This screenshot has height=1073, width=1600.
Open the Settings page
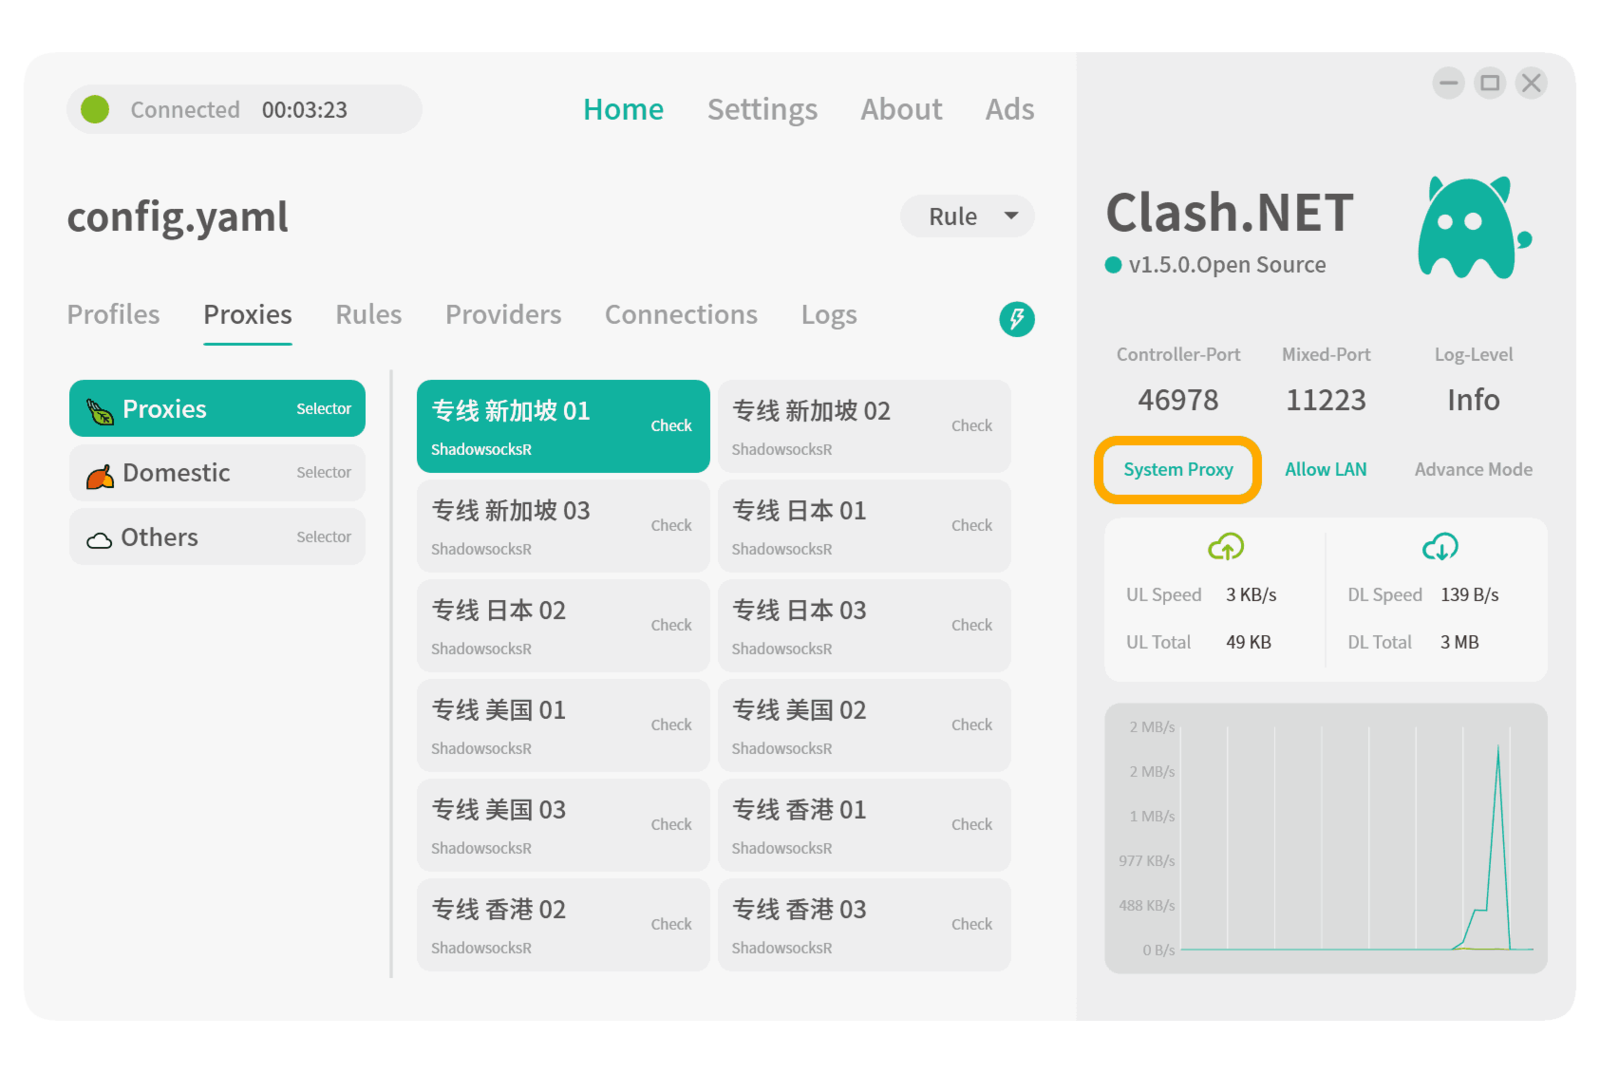click(x=762, y=109)
